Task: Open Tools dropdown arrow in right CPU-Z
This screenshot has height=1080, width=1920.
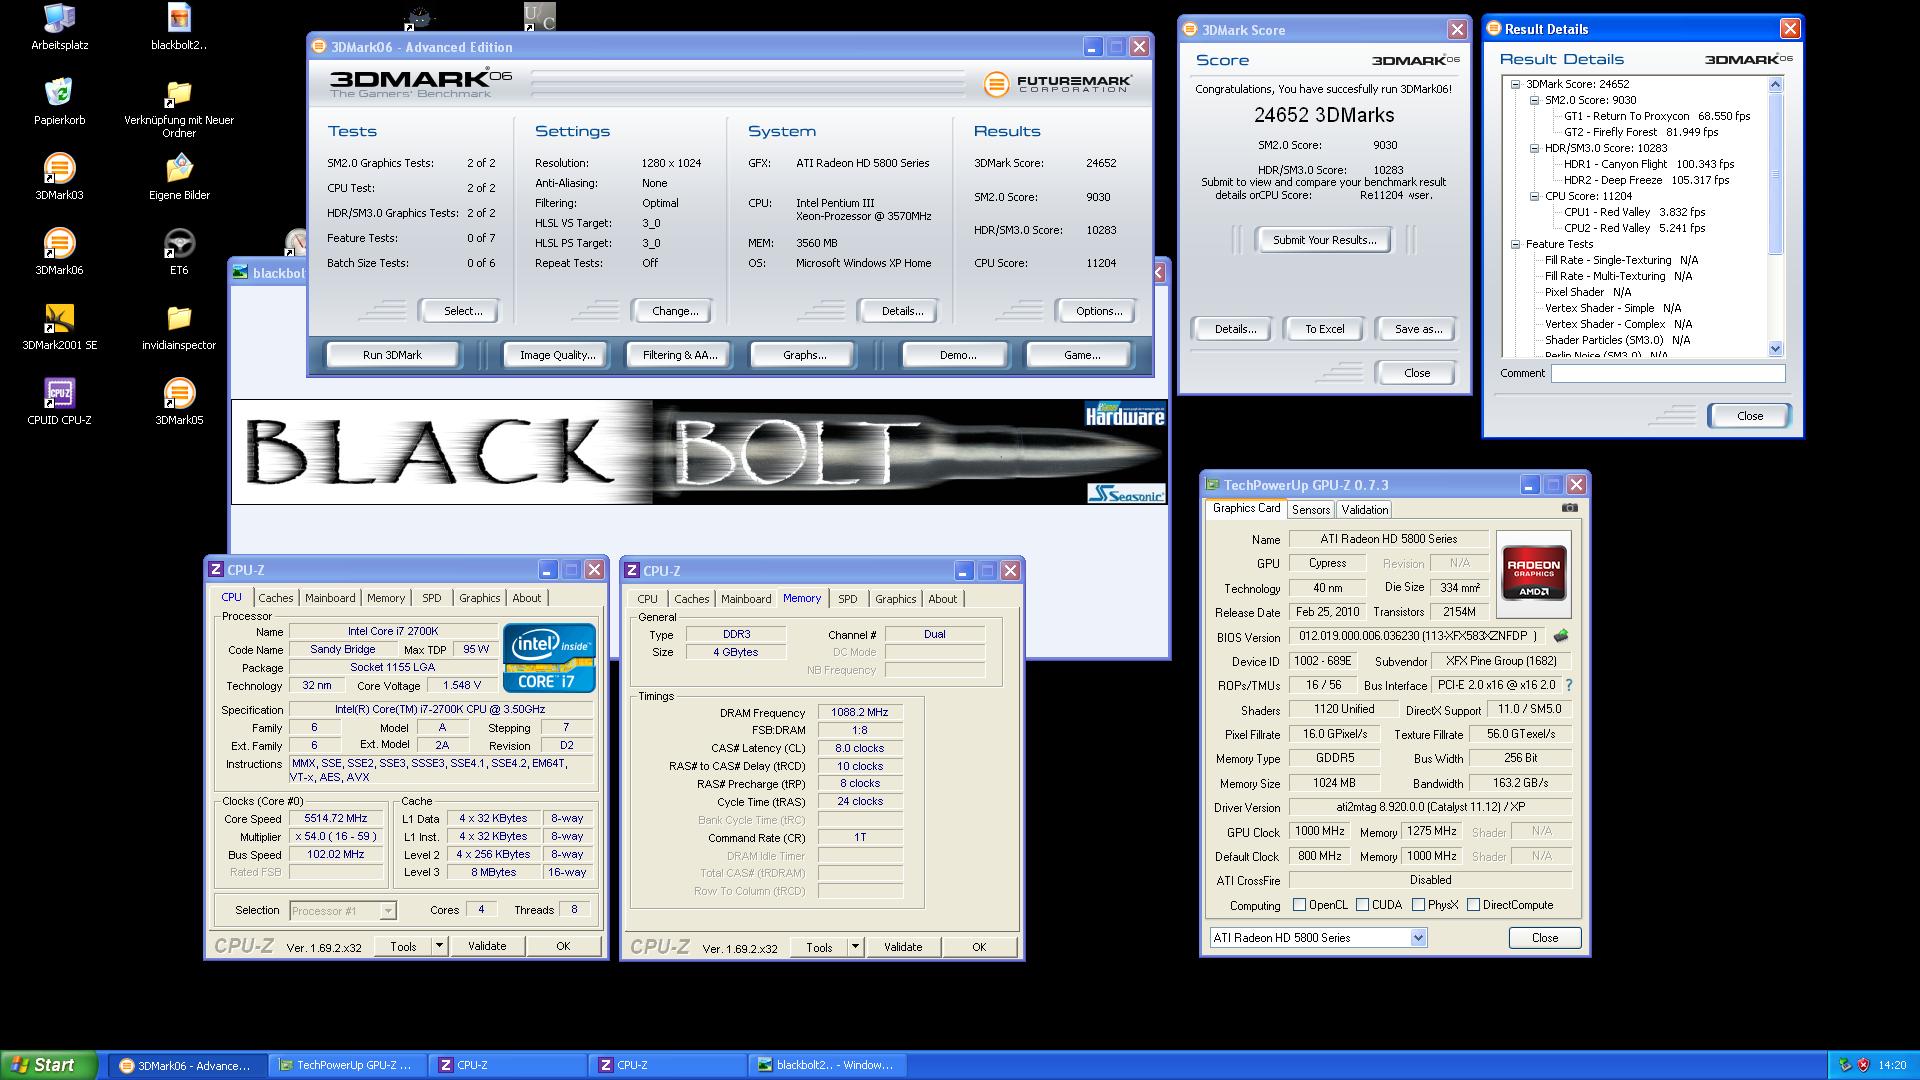Action: click(x=855, y=947)
